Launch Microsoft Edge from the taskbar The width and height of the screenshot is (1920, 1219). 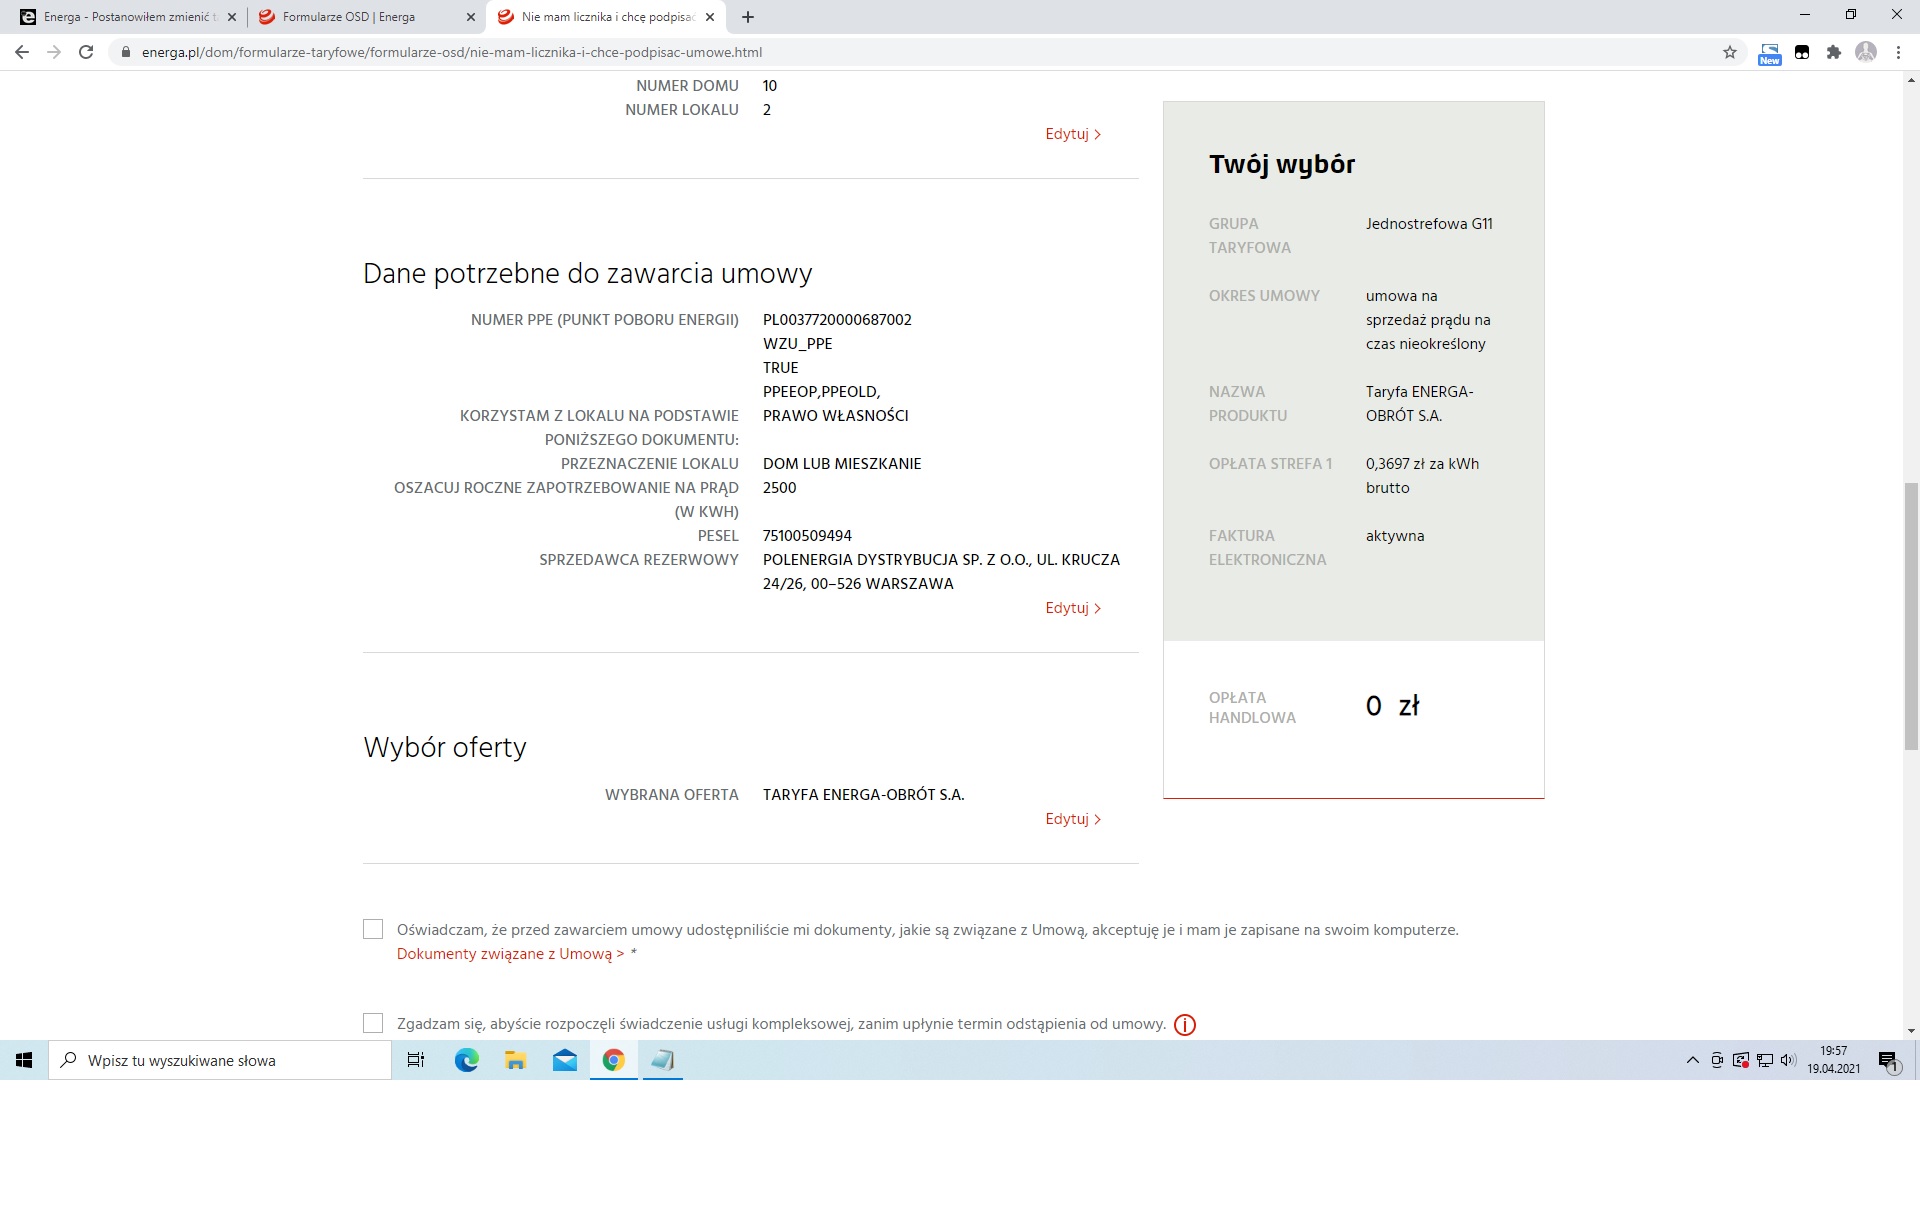pyautogui.click(x=466, y=1060)
